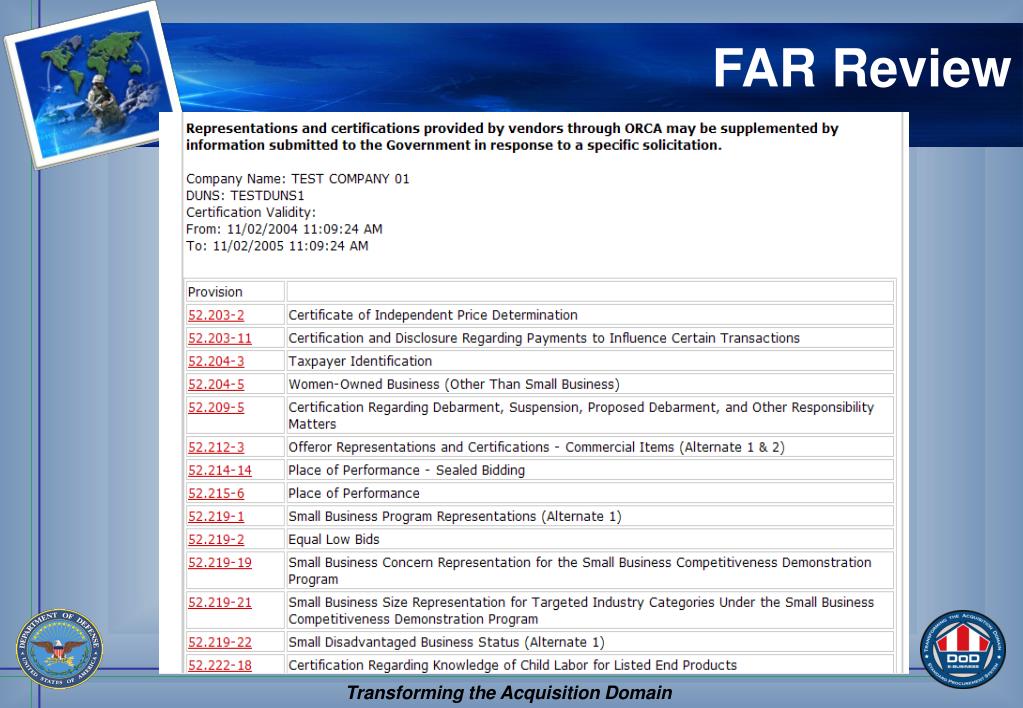Click 'Small Business Program Representations (Alternate 1)'

coord(455,517)
